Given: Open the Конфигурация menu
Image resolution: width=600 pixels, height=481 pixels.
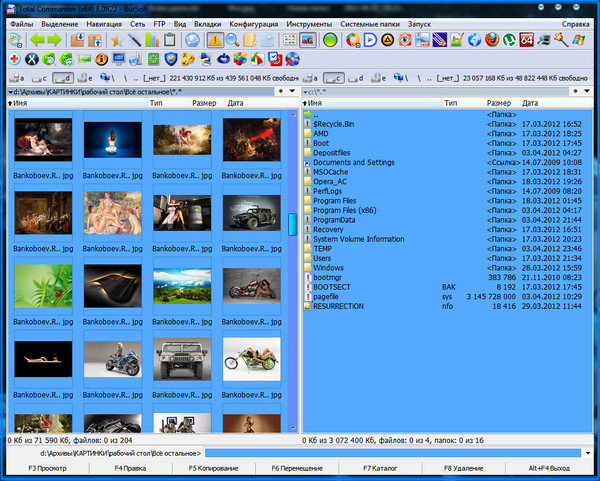Looking at the screenshot, I should click(253, 22).
